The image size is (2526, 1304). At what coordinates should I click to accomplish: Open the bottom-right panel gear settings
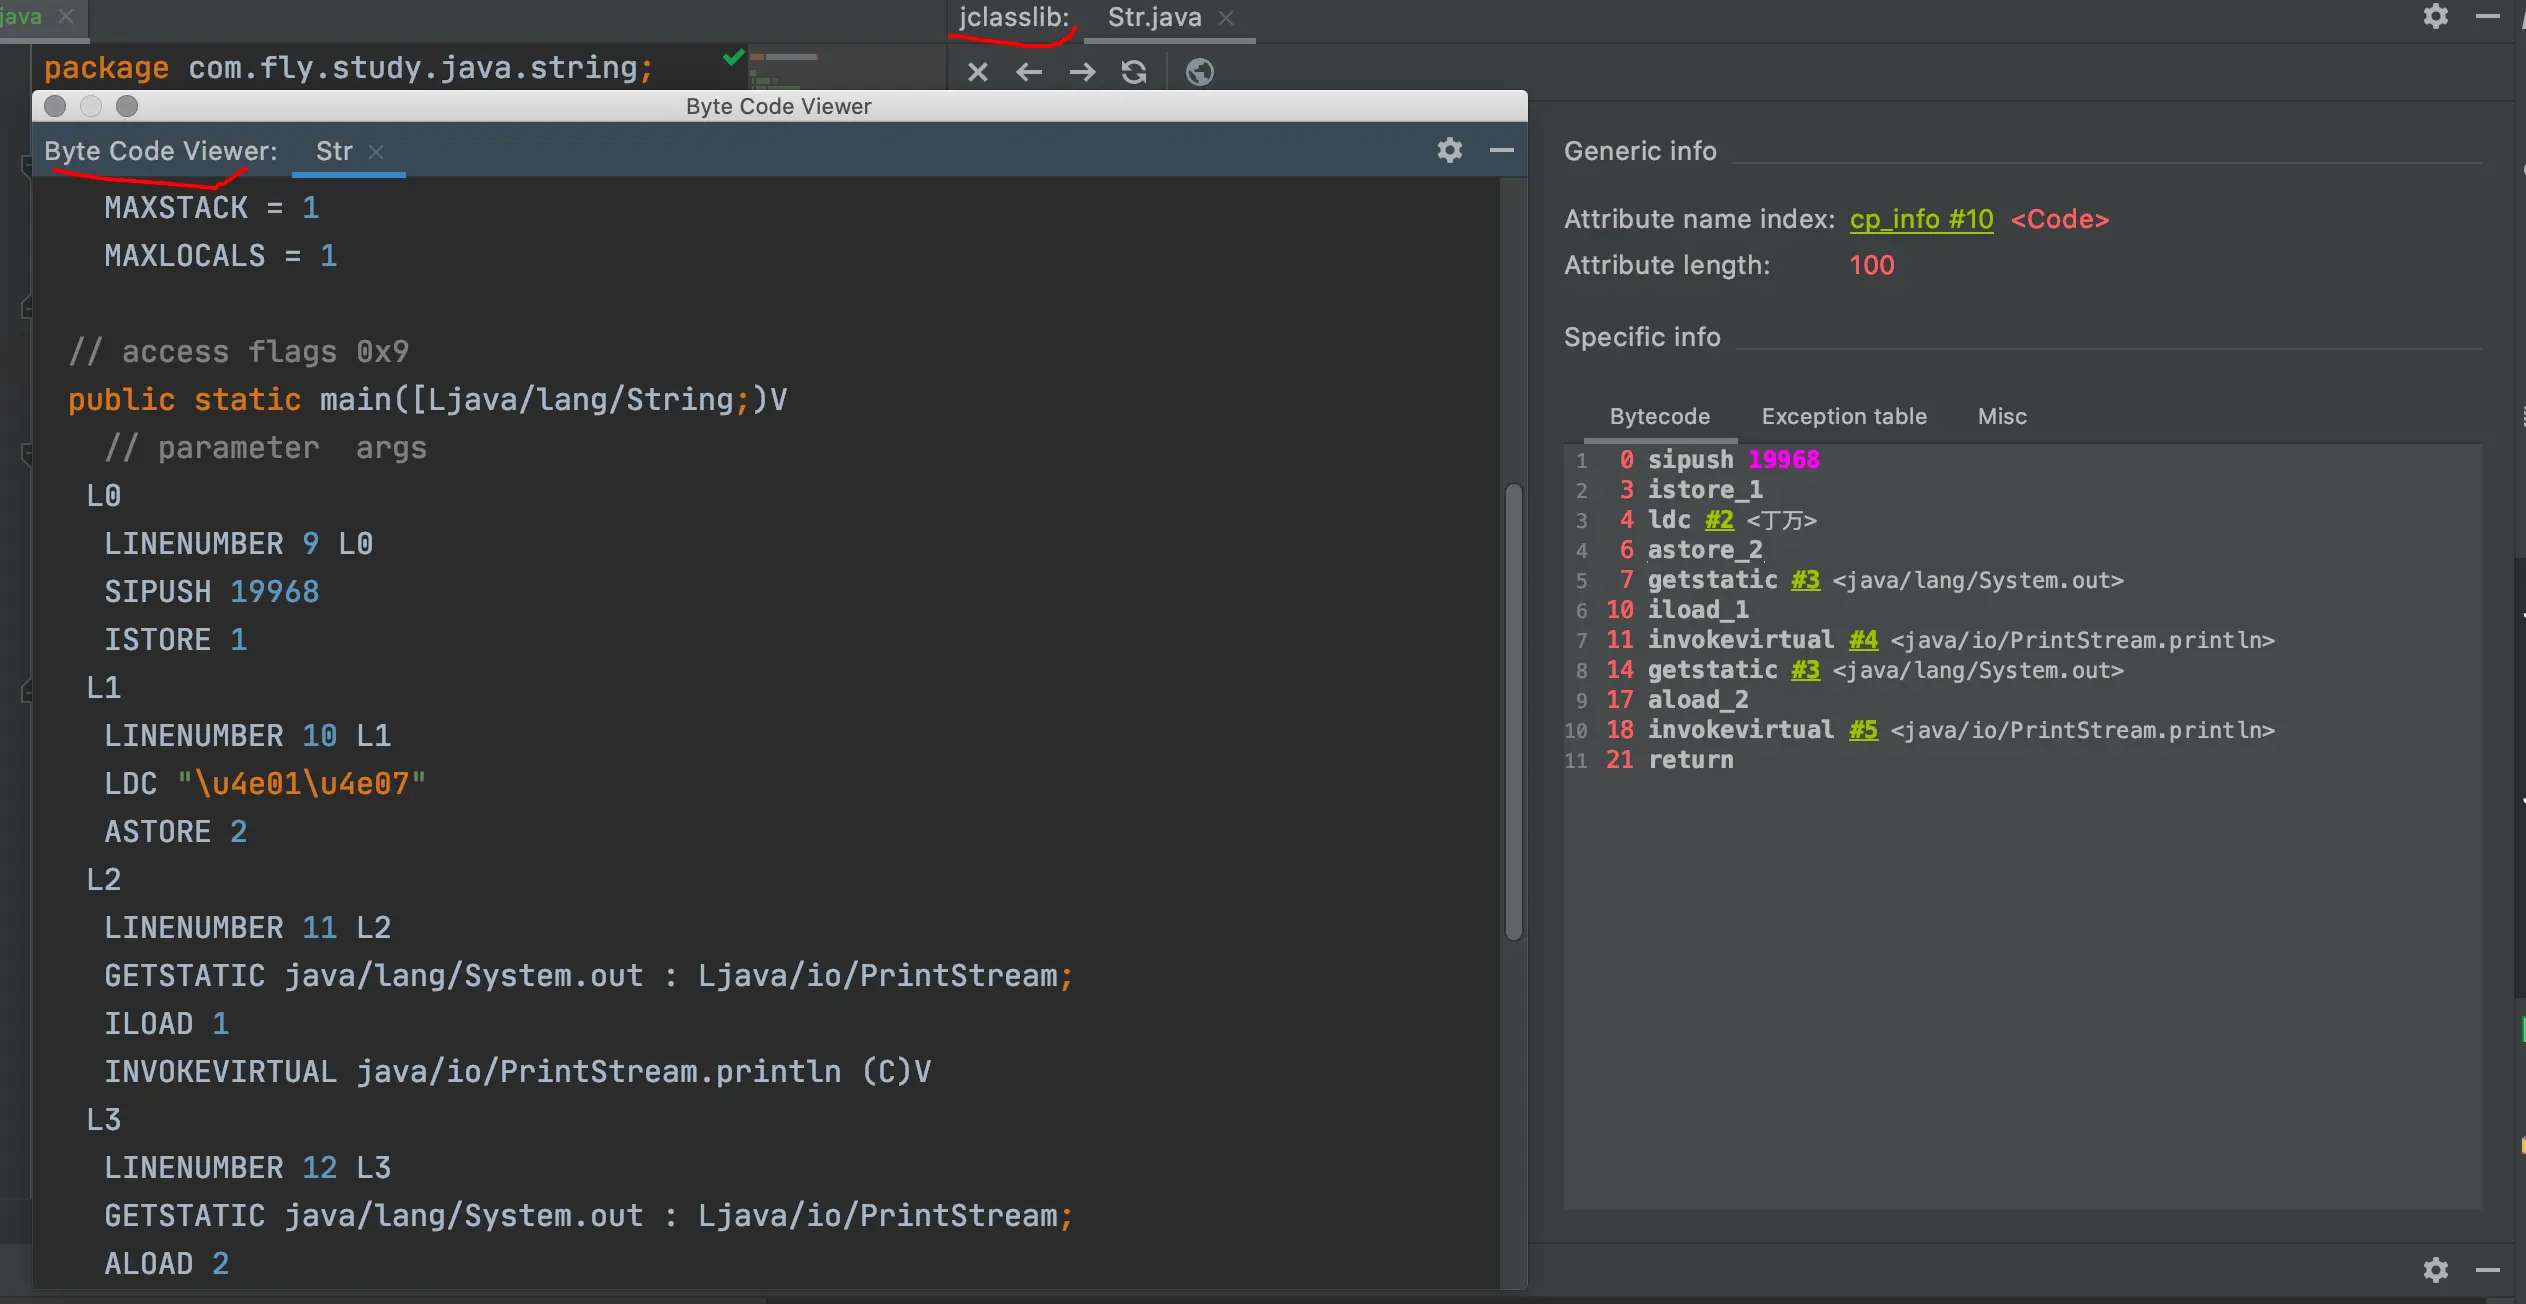2435,1270
